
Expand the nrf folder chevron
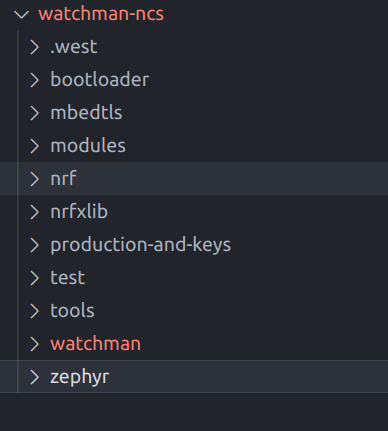(35, 179)
